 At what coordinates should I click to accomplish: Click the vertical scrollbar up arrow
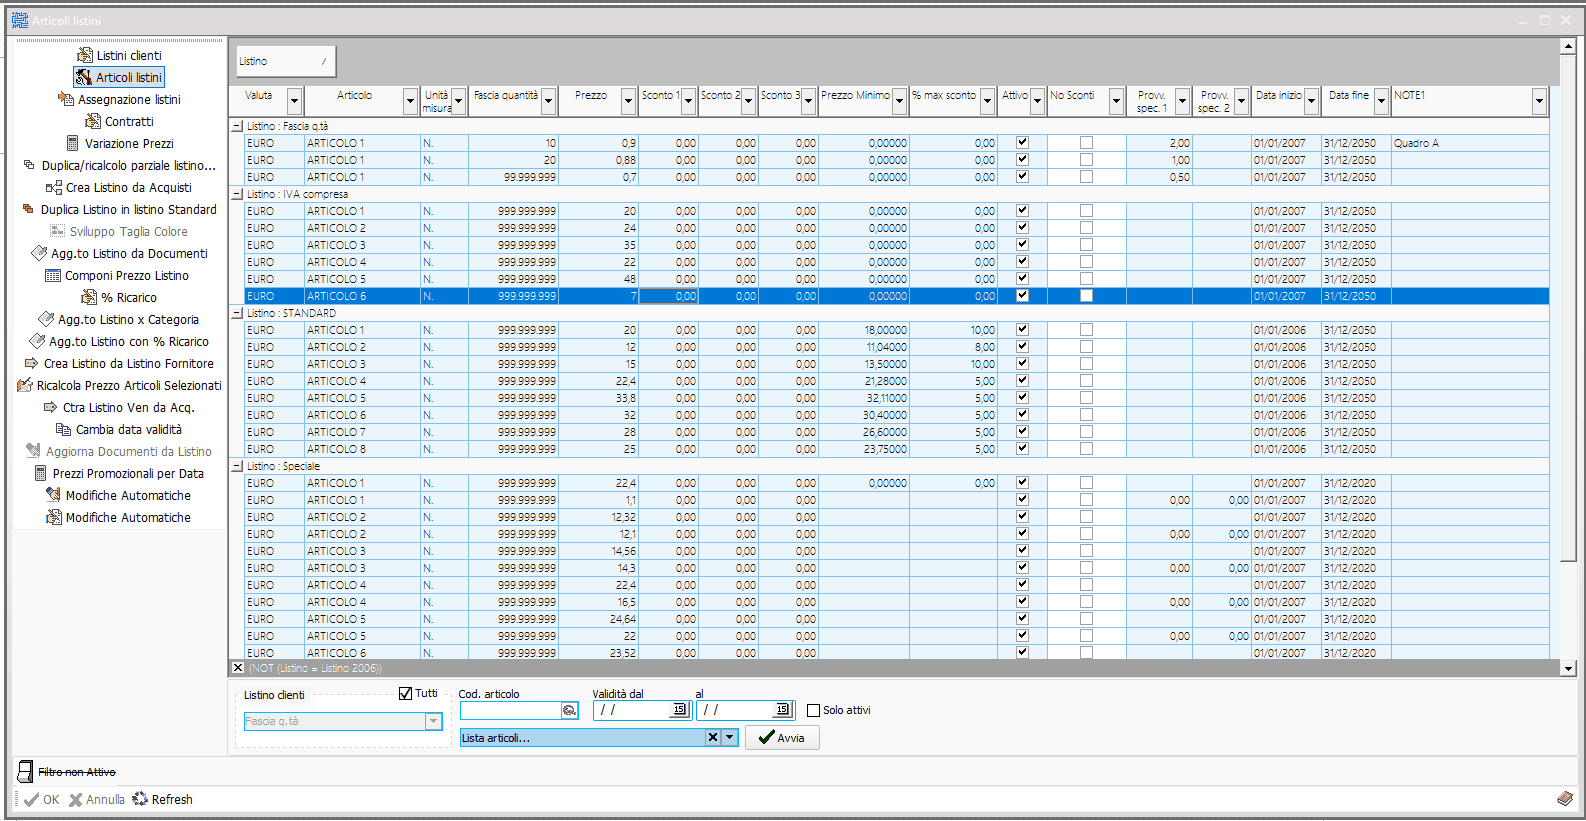1568,45
